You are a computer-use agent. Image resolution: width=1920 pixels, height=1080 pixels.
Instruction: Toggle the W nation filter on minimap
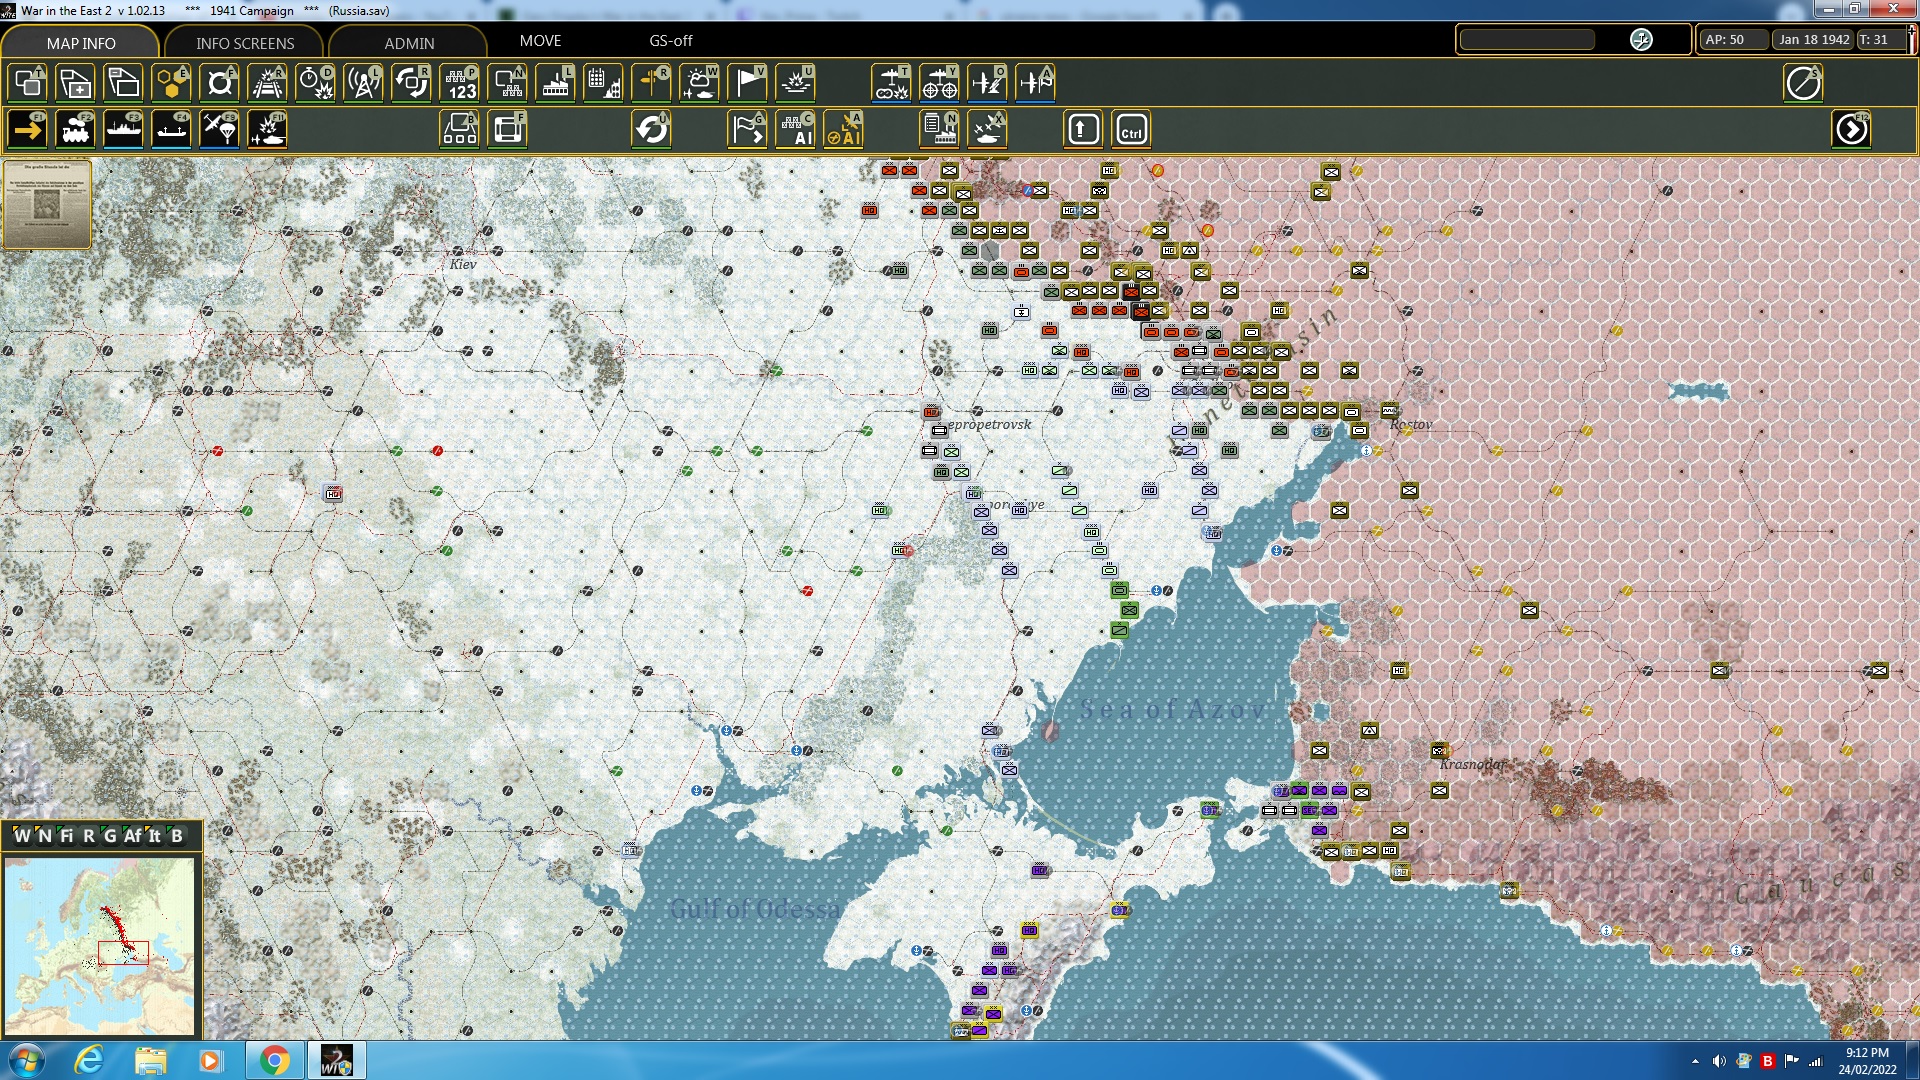tap(22, 836)
